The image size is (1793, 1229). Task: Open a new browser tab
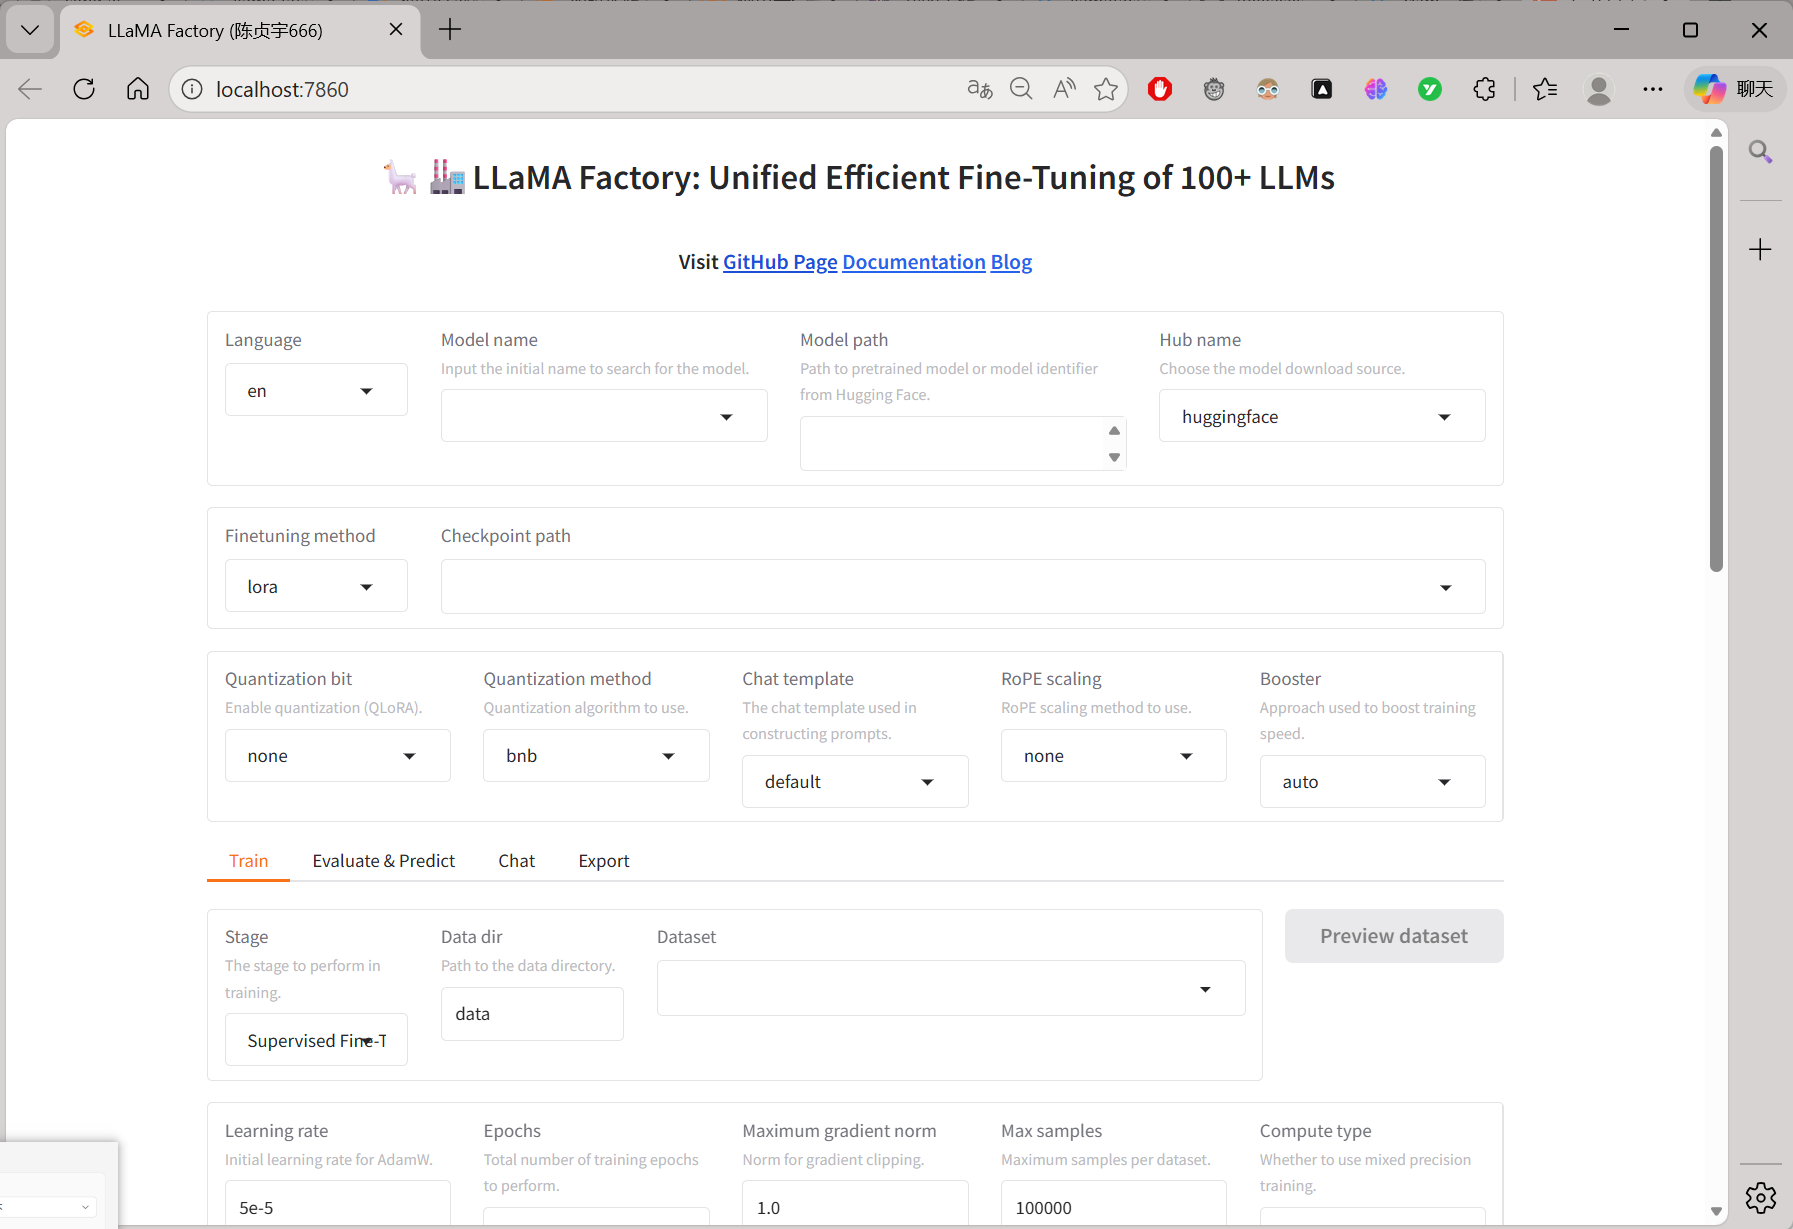pyautogui.click(x=450, y=30)
